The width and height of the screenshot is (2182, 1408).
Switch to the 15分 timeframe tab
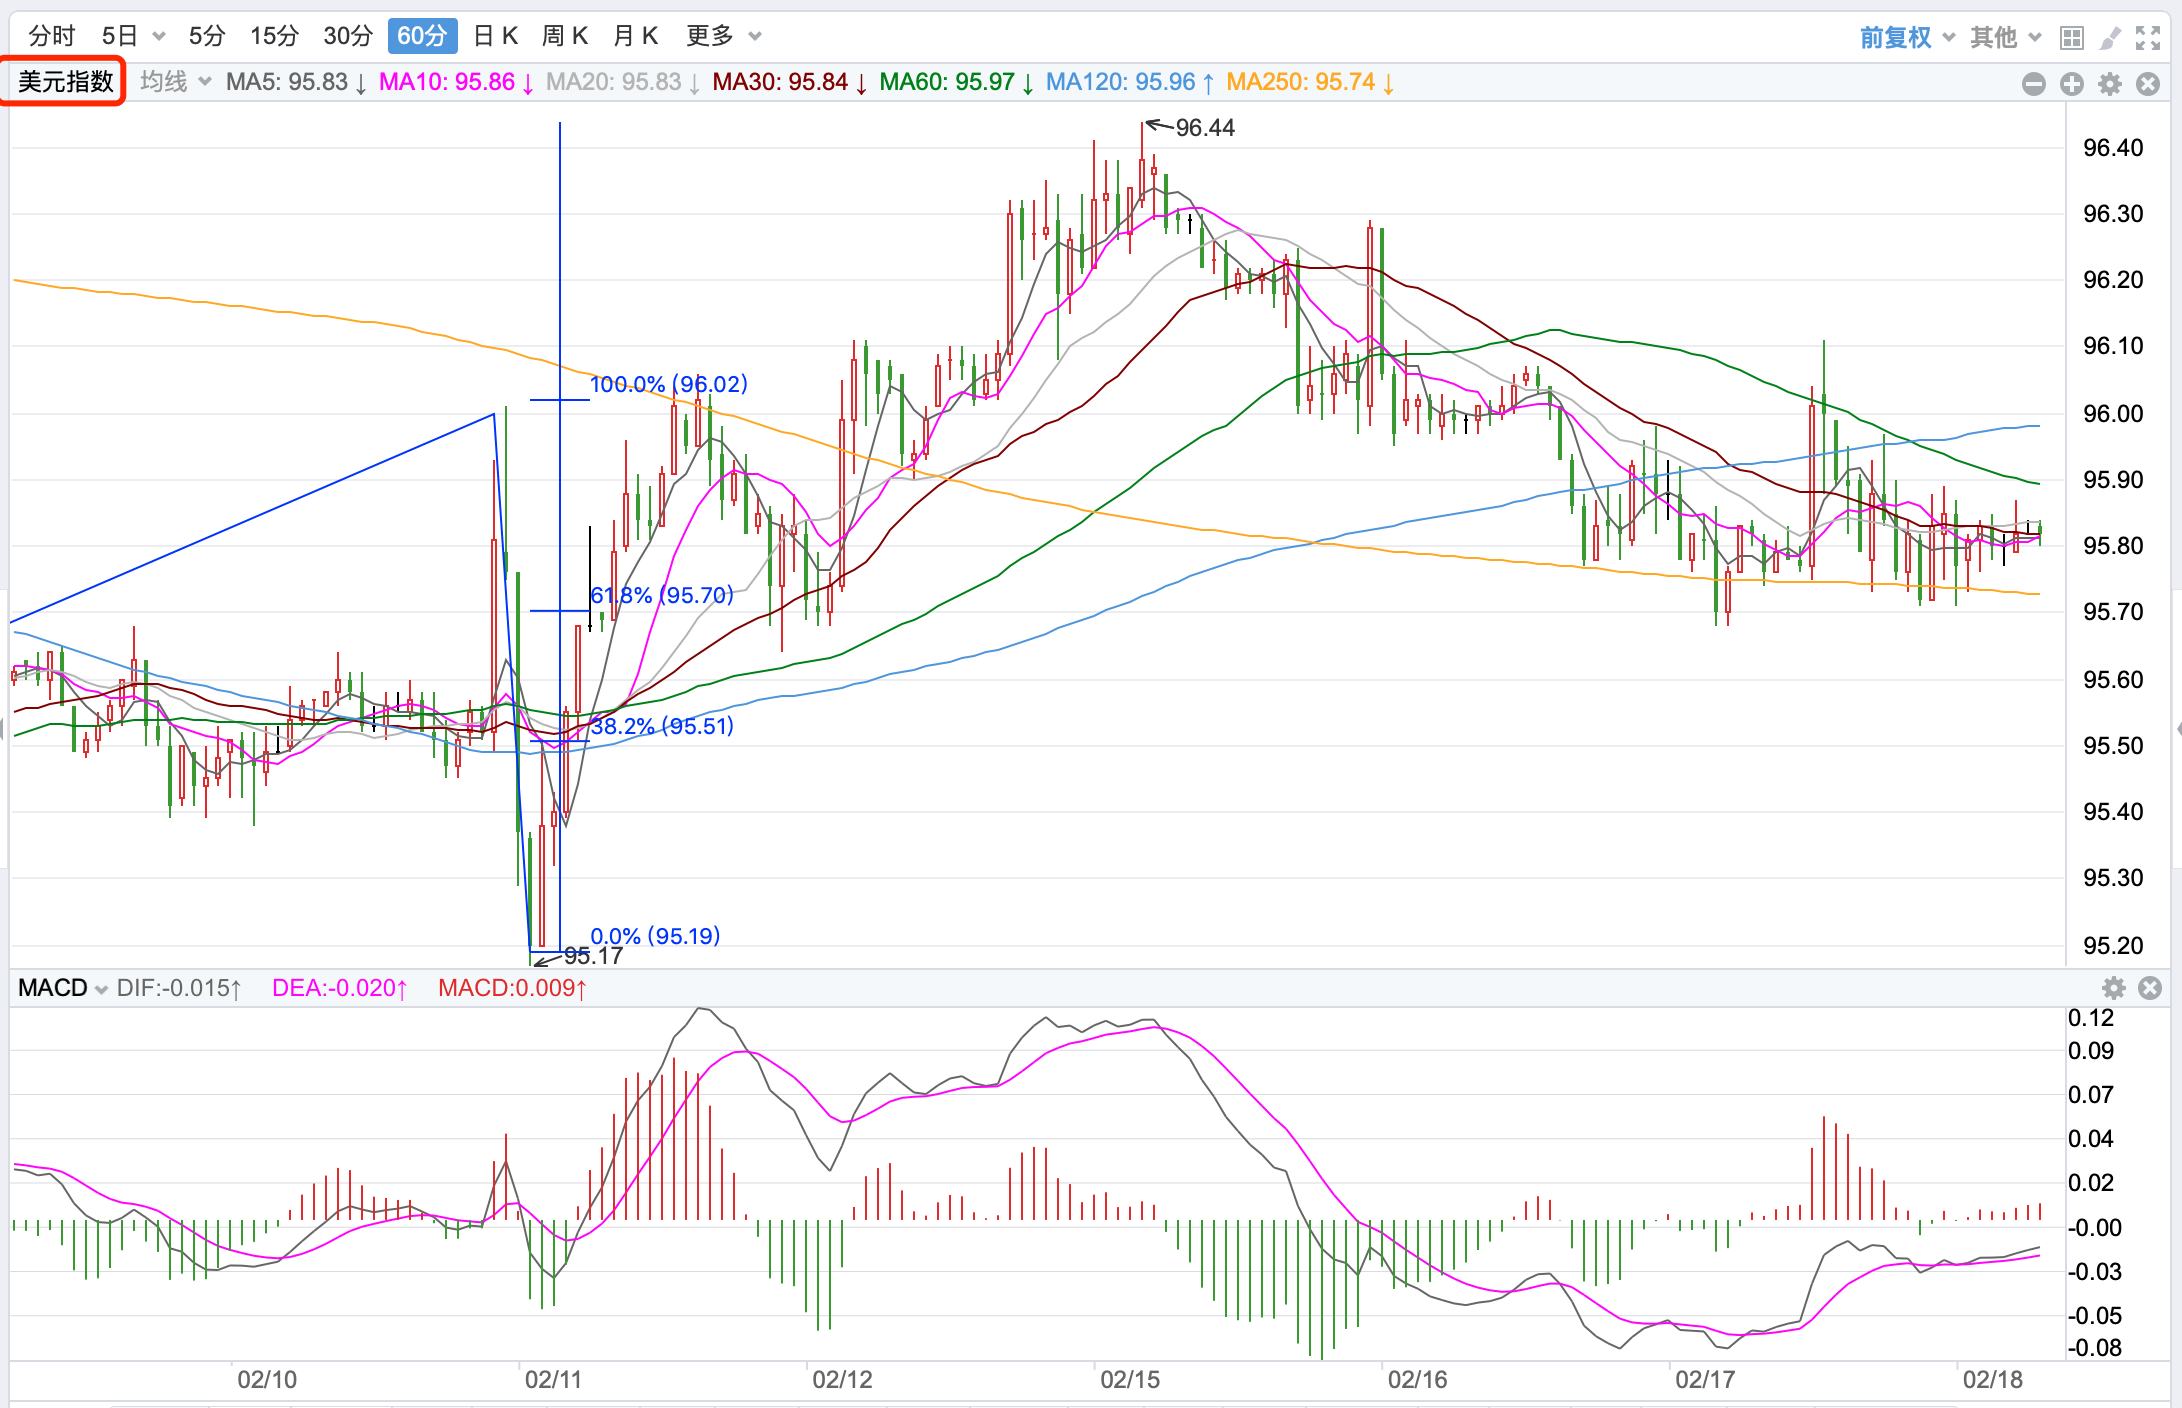click(x=274, y=36)
